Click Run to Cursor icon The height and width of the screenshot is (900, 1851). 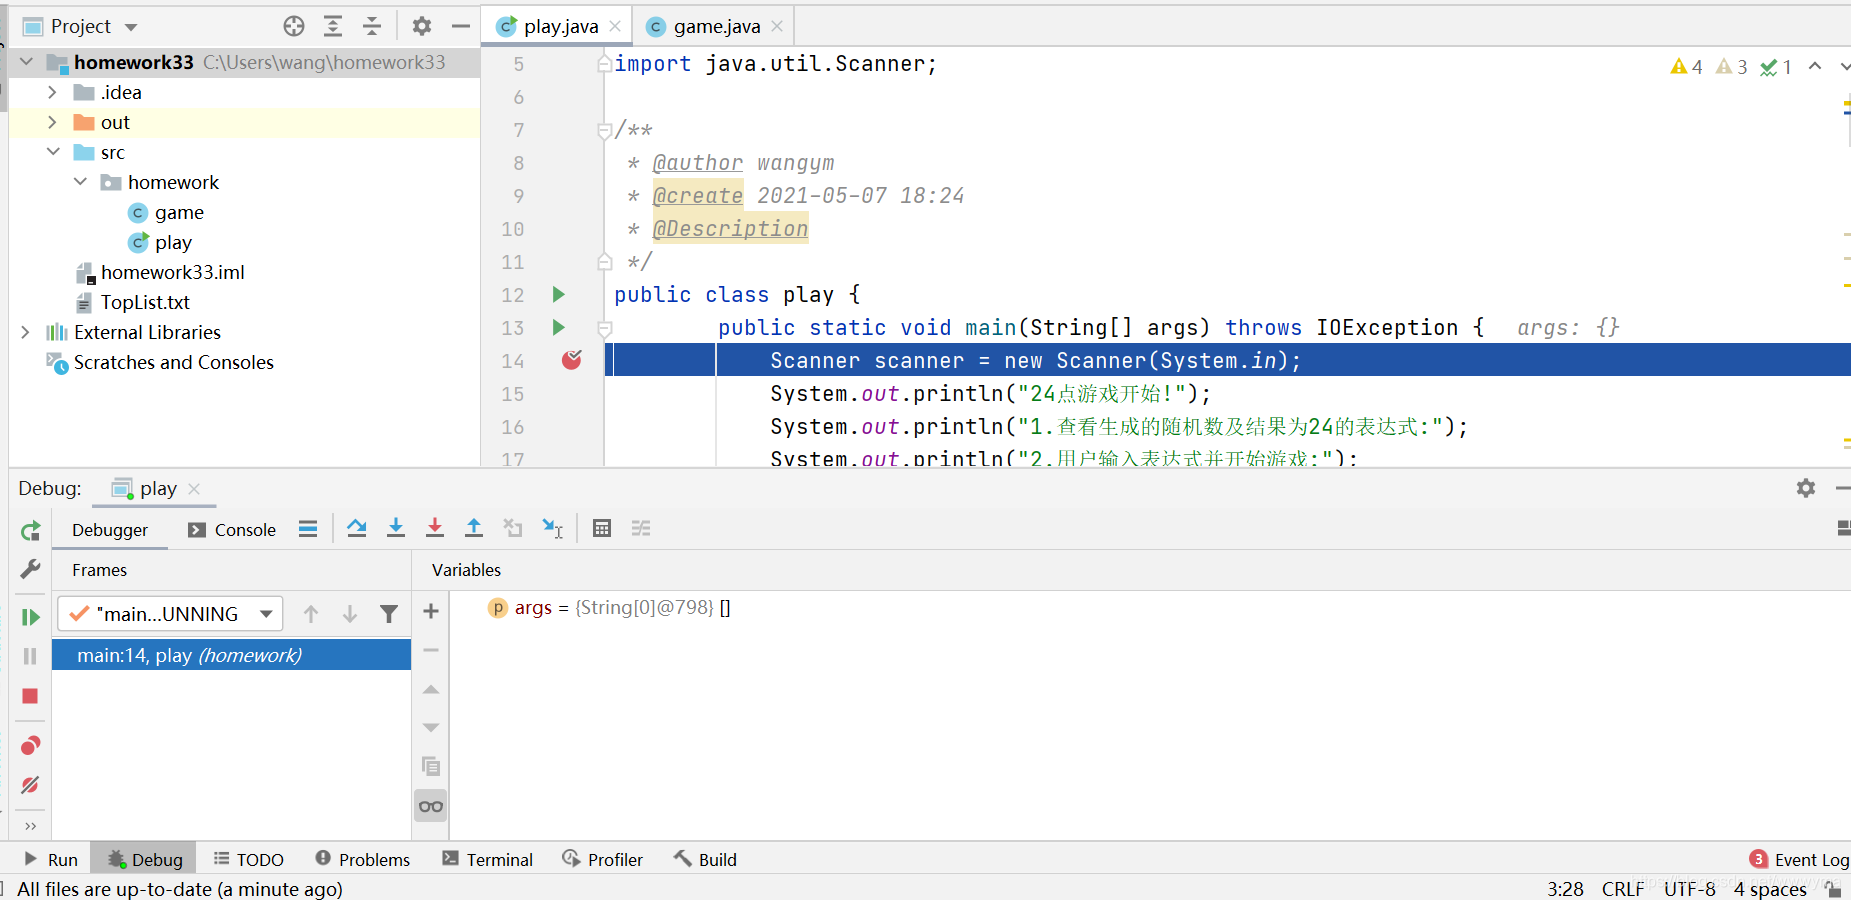click(553, 528)
